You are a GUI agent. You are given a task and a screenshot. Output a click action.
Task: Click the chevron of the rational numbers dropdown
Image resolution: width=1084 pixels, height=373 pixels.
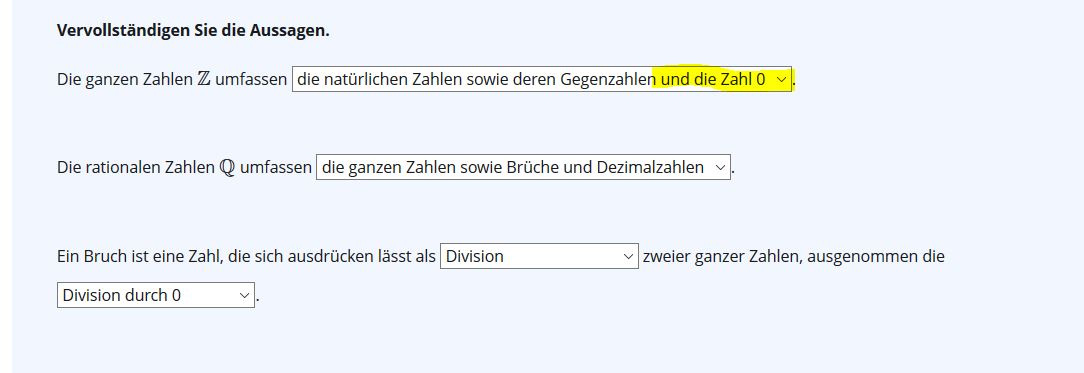click(x=720, y=167)
